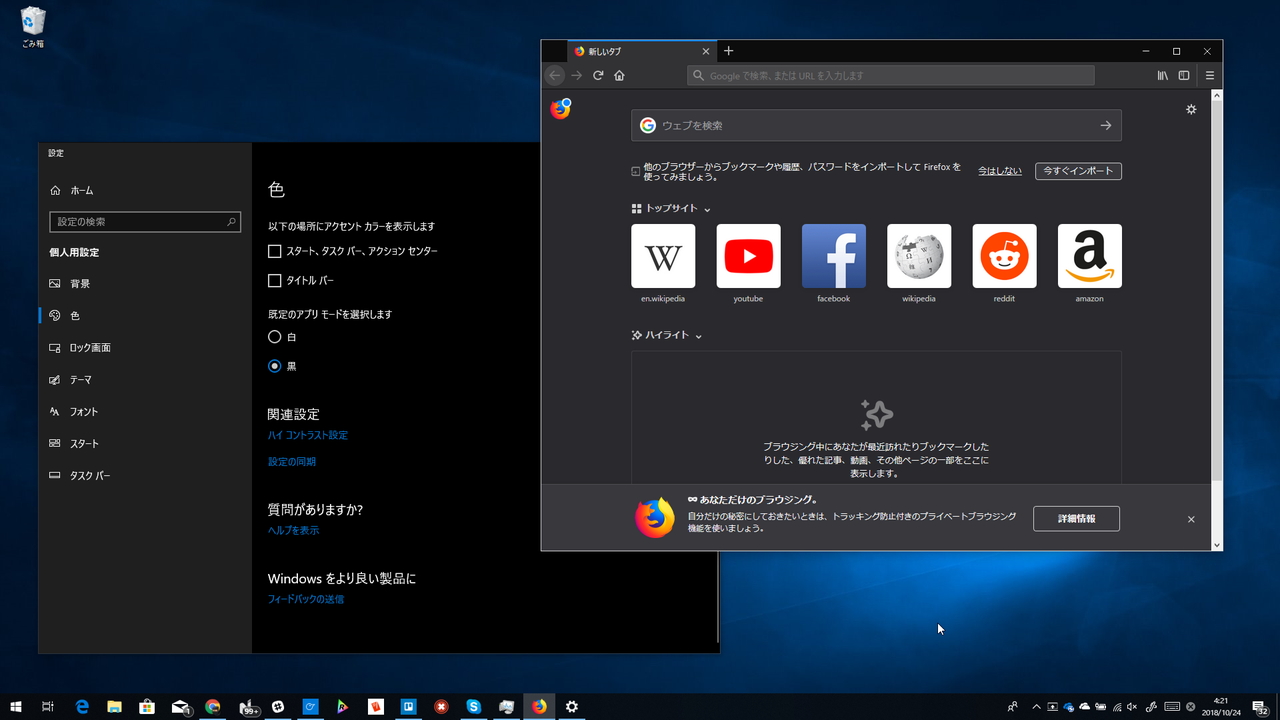This screenshot has height=720, width=1280.
Task: Check the タイトル バー accent color checkbox
Action: pyautogui.click(x=274, y=280)
